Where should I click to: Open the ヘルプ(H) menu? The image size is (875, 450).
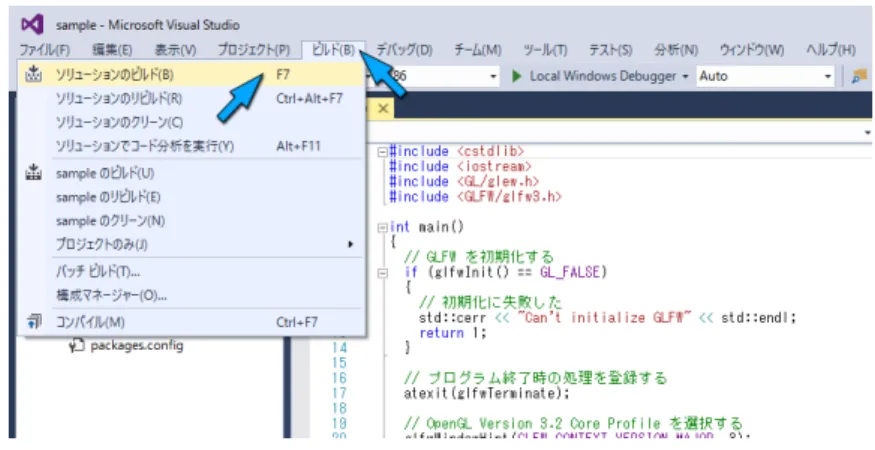pyautogui.click(x=830, y=50)
